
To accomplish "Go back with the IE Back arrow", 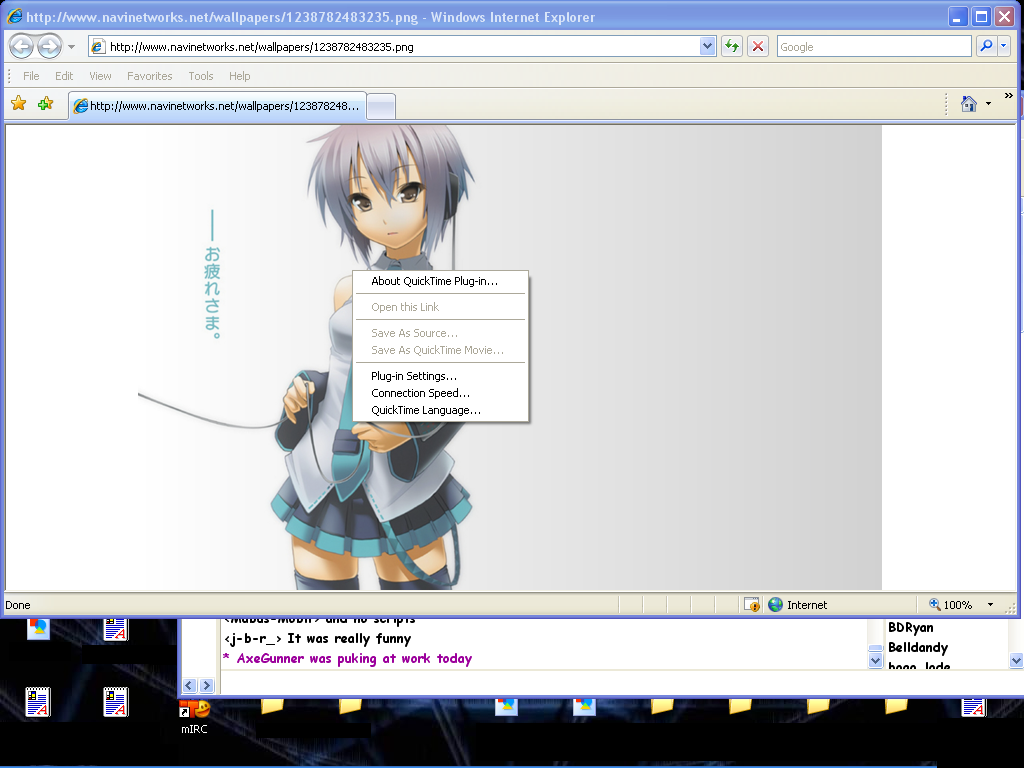I will point(22,46).
